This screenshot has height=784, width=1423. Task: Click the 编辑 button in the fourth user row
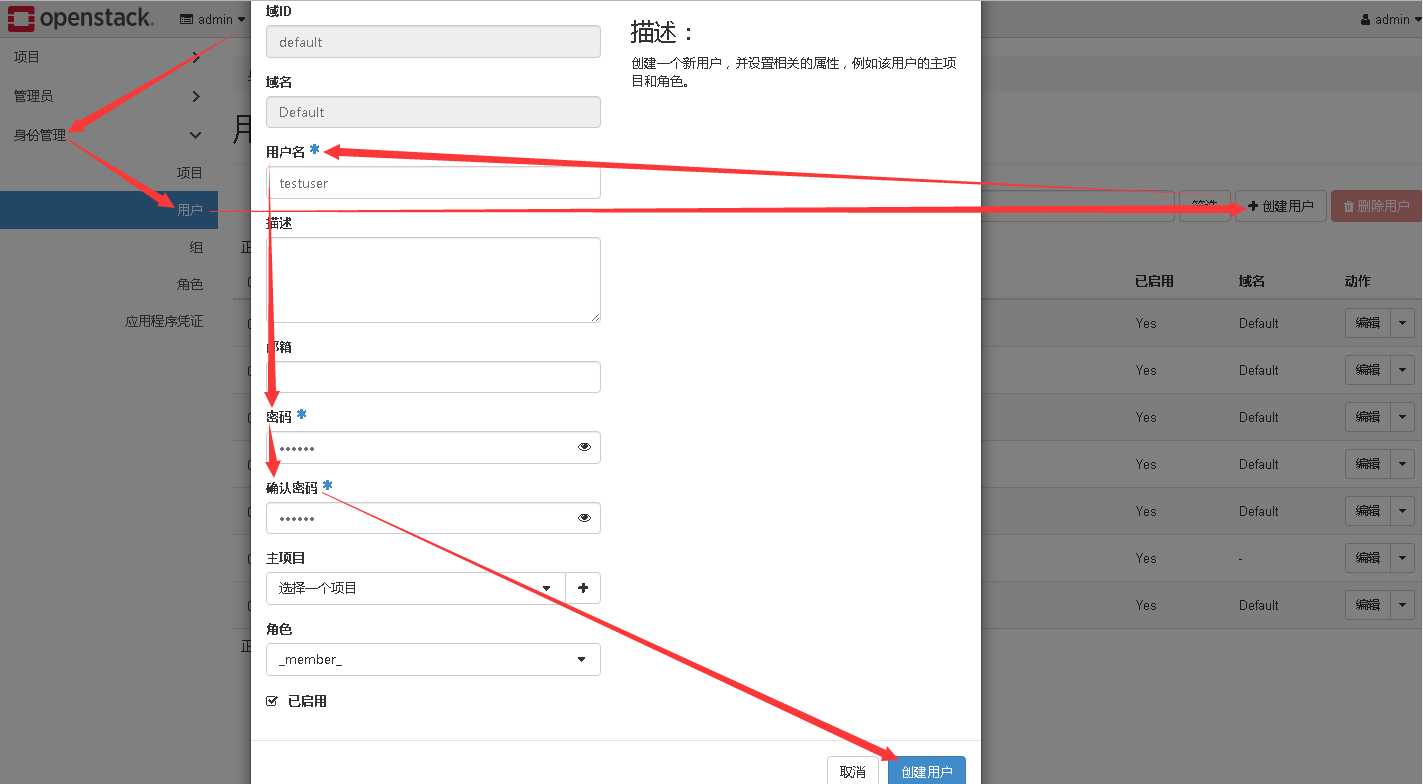pyautogui.click(x=1368, y=464)
